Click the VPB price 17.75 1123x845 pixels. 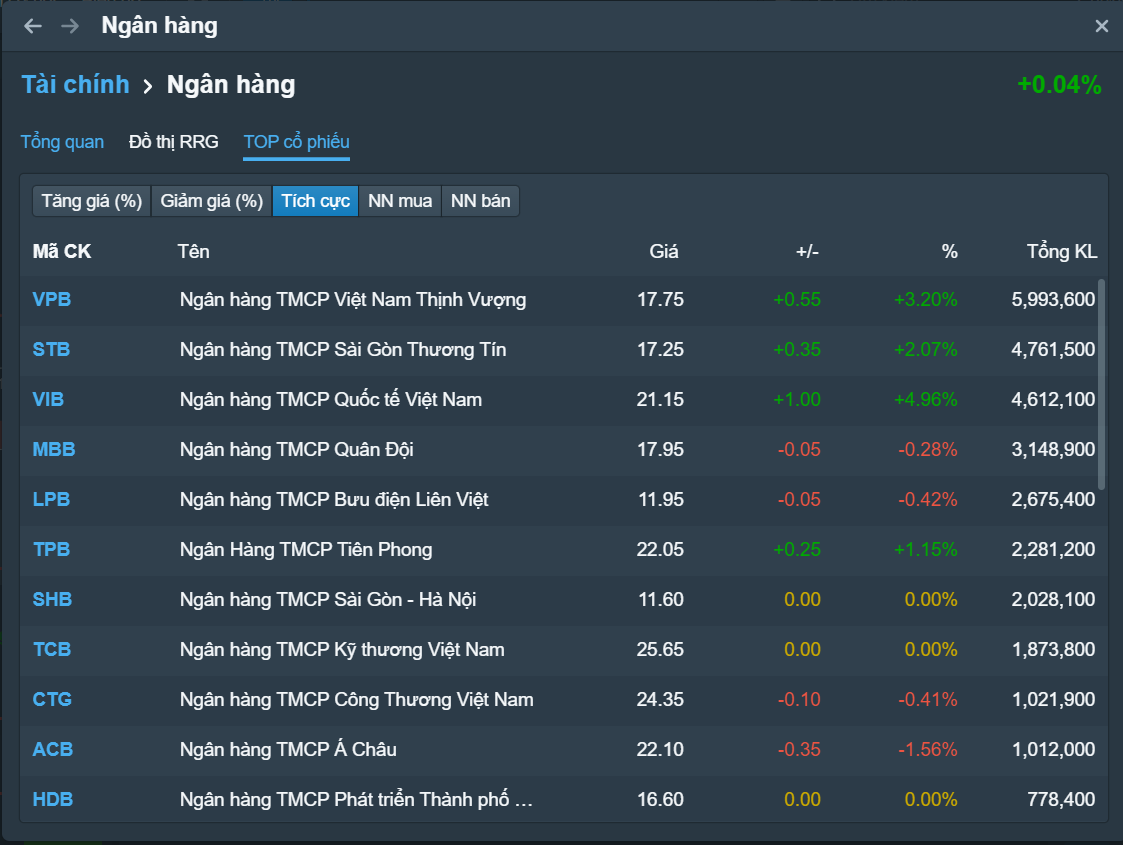[x=660, y=299]
